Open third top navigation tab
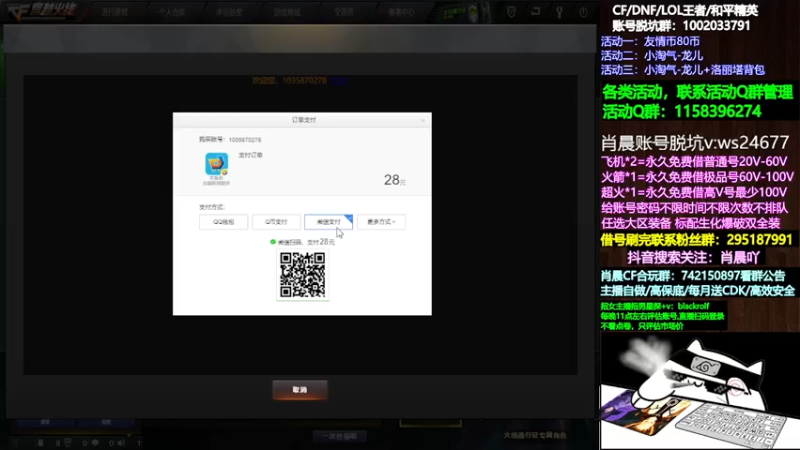Viewport: 800px width, 450px height. [x=229, y=12]
